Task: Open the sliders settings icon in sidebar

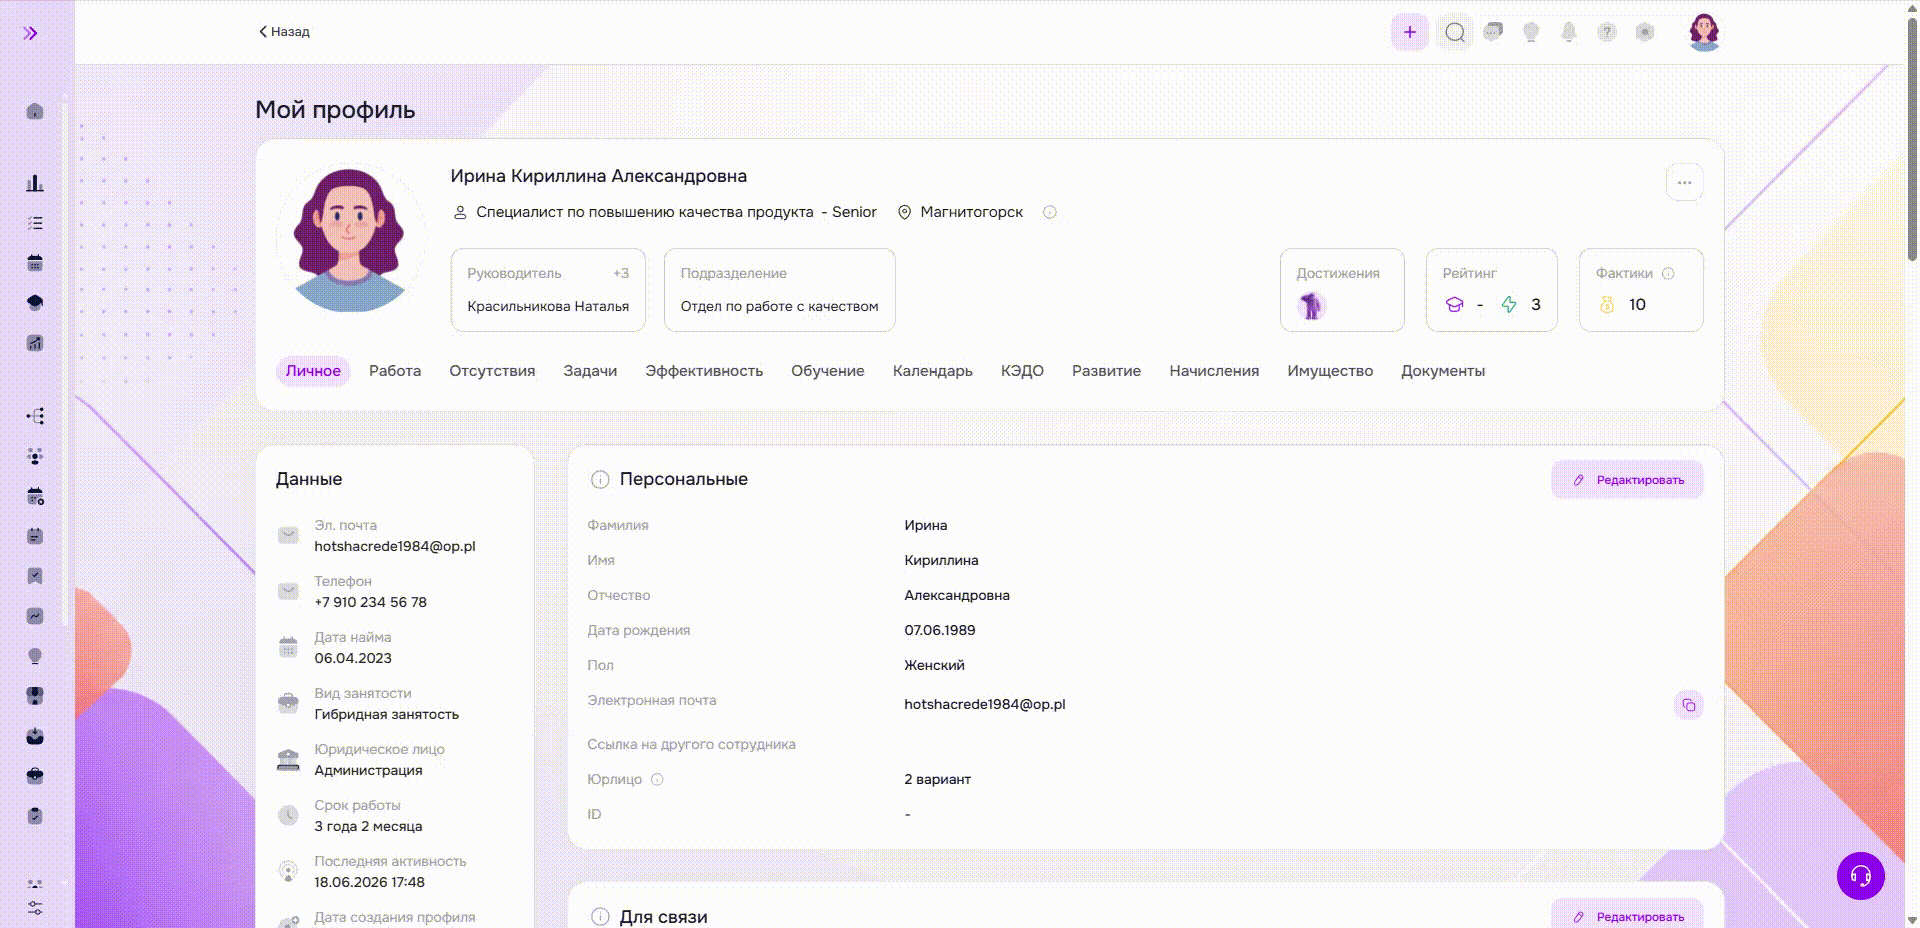Action: pos(35,908)
